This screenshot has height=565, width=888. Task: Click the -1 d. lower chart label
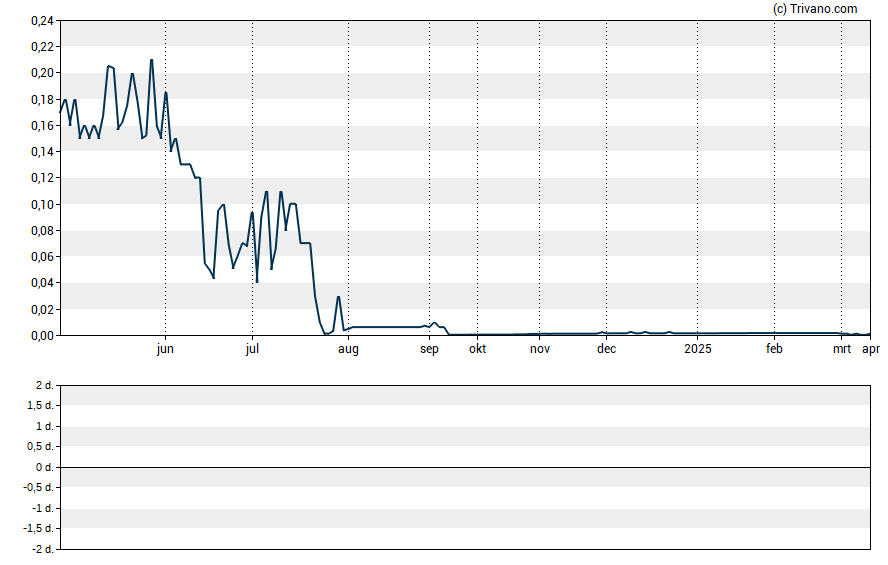[x=43, y=508]
